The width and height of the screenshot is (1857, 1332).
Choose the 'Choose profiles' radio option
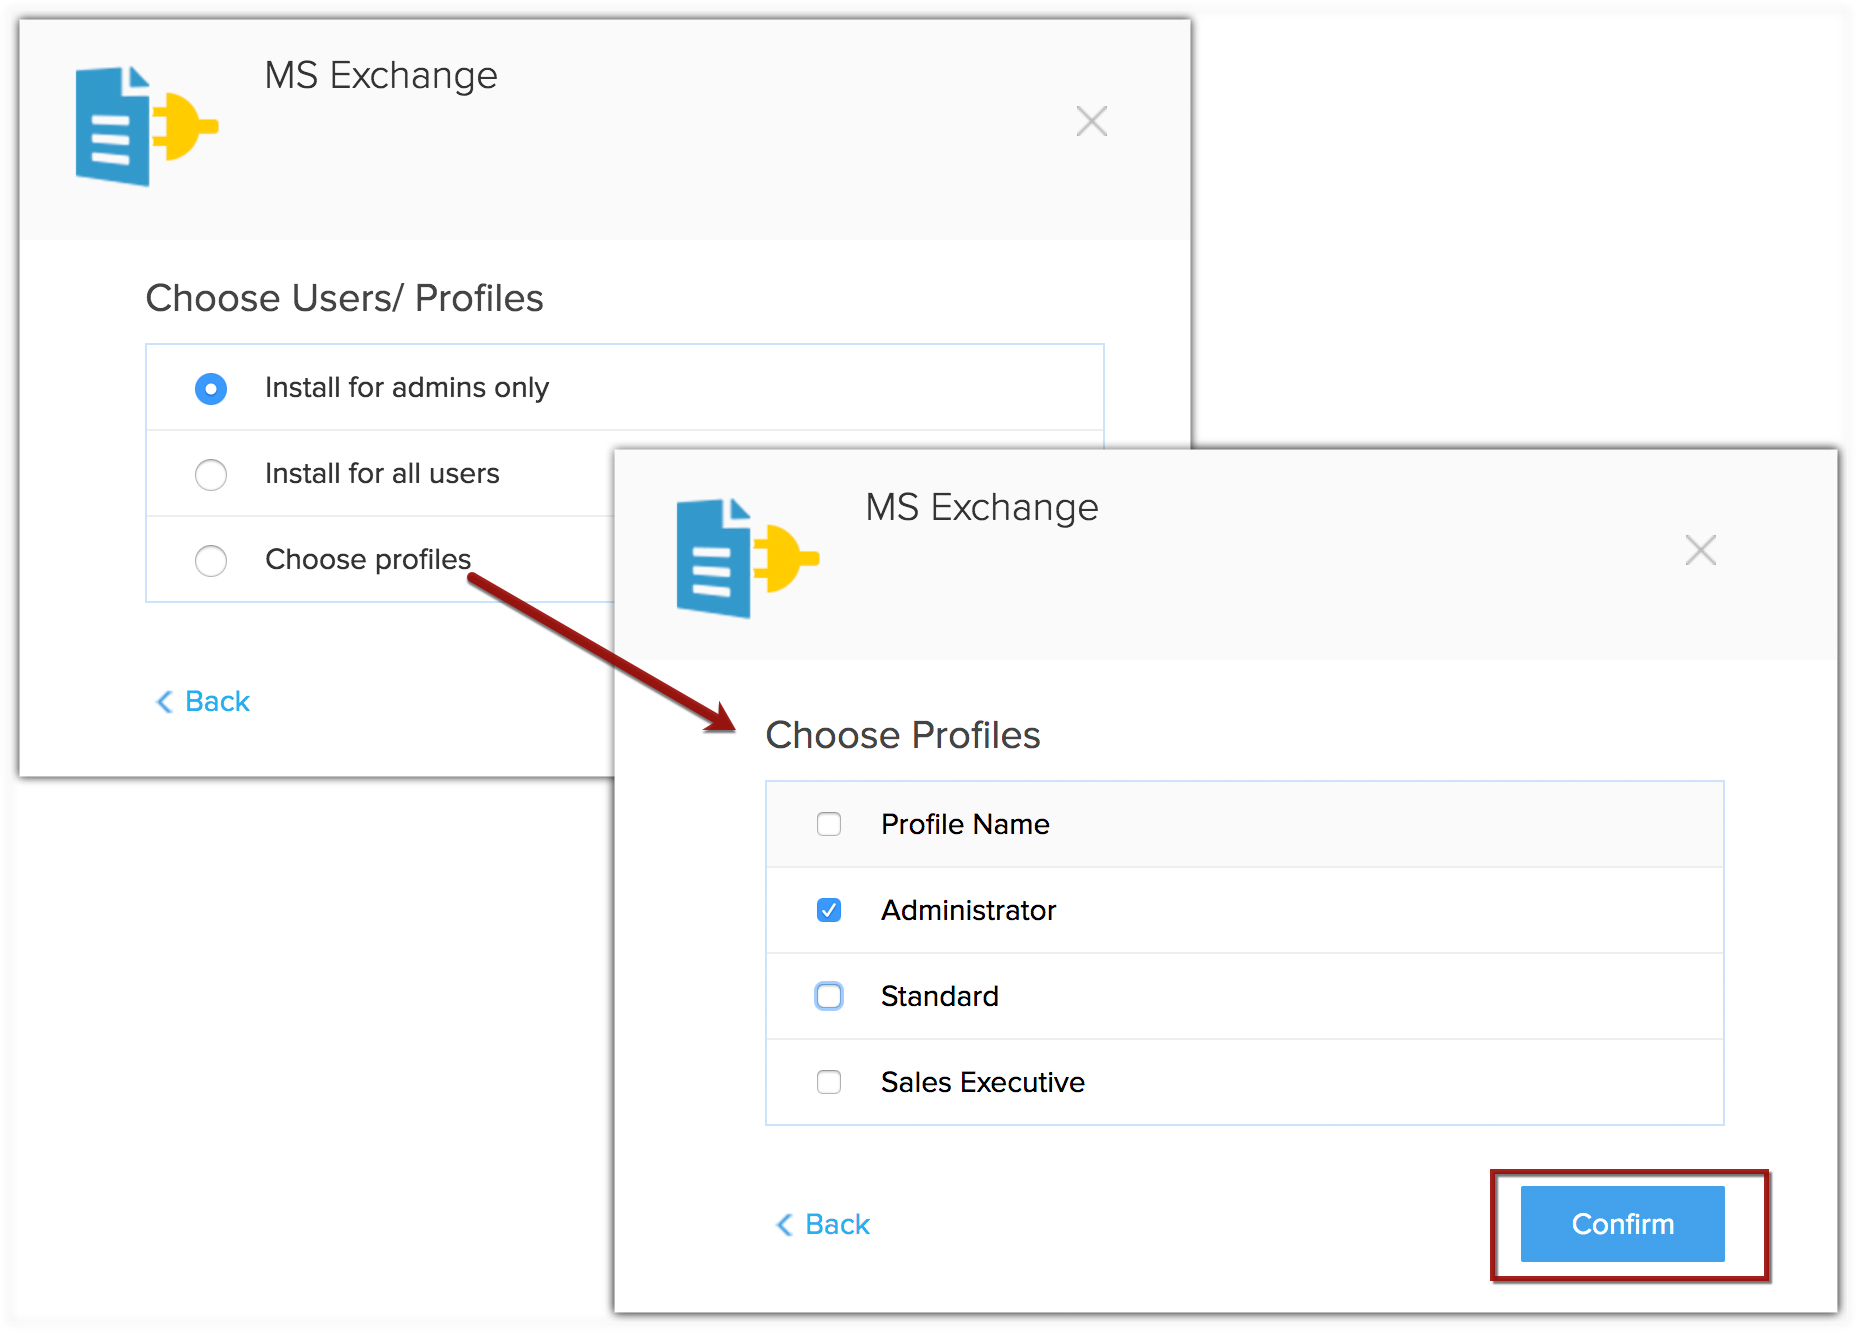coord(211,560)
